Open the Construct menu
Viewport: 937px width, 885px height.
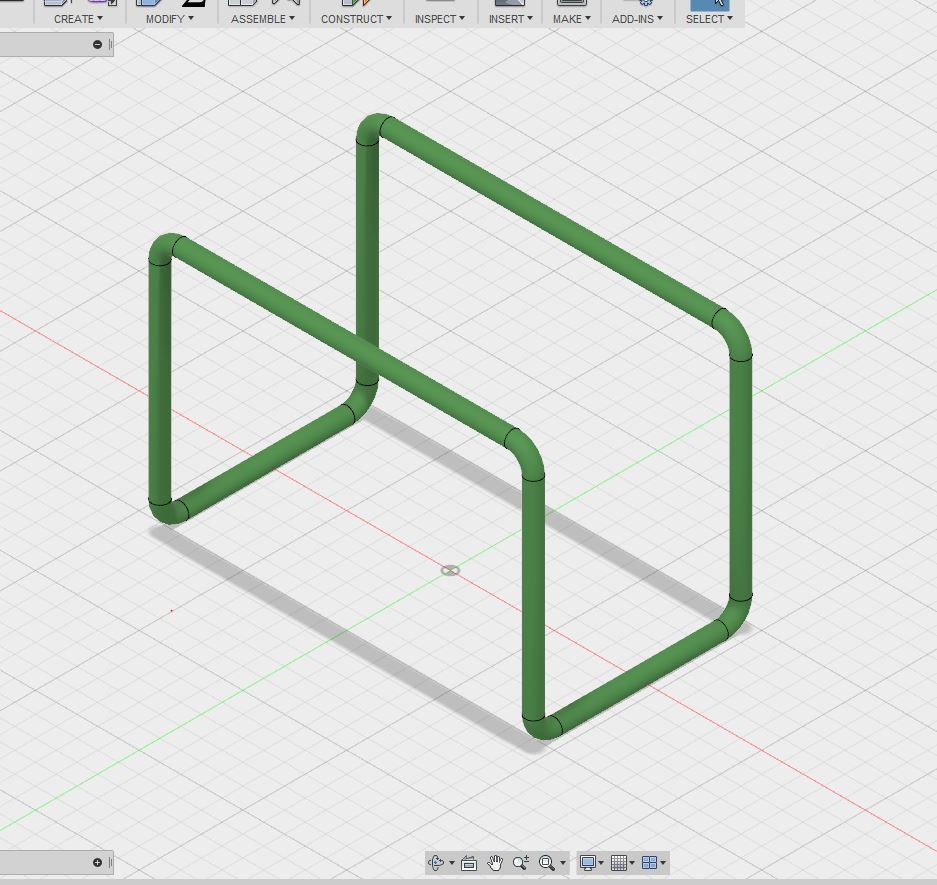pyautogui.click(x=356, y=19)
